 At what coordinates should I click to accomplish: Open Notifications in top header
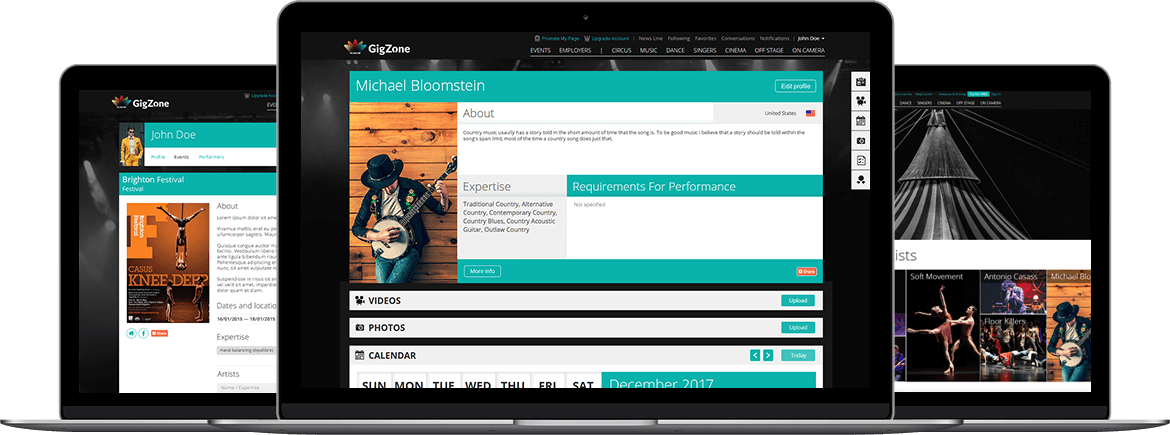[775, 38]
